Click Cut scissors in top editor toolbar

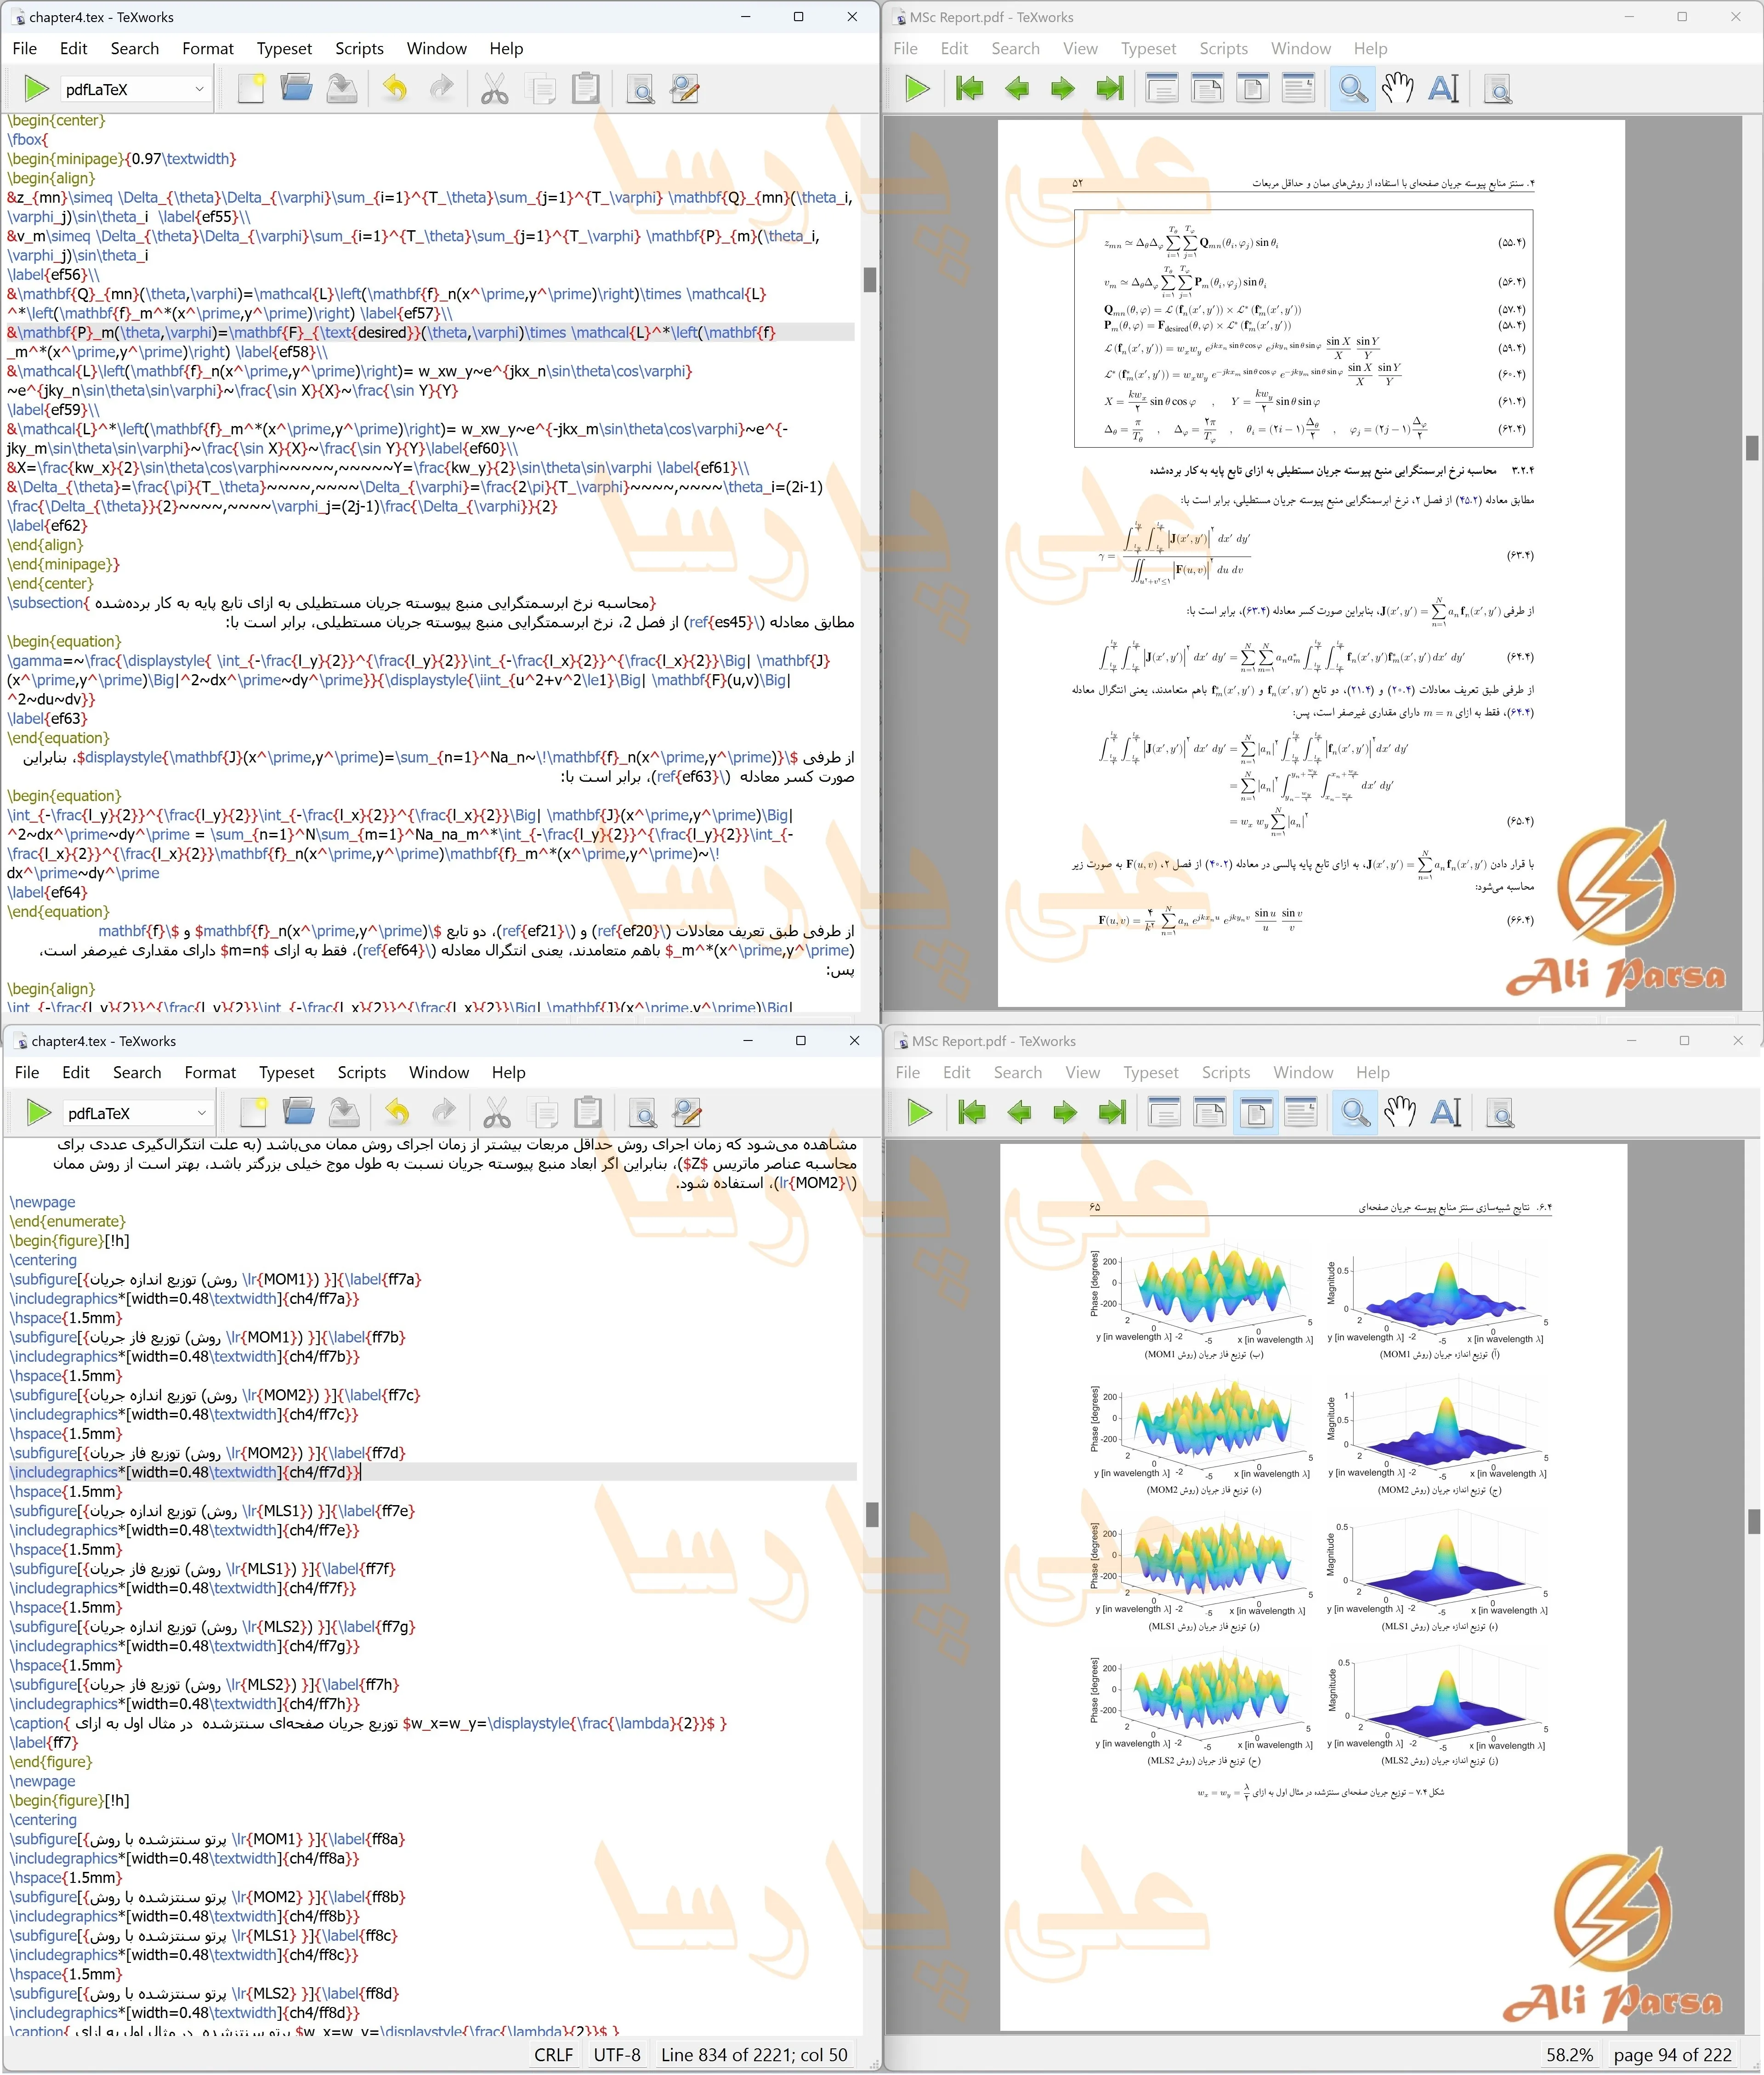pyautogui.click(x=494, y=89)
